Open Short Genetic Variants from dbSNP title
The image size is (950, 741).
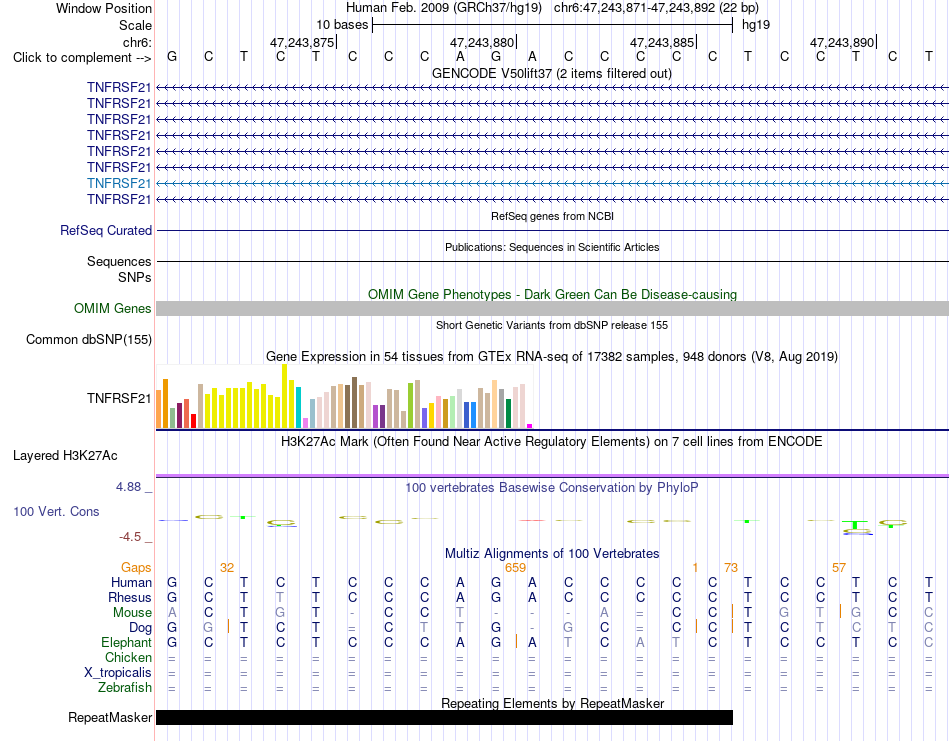(x=552, y=325)
